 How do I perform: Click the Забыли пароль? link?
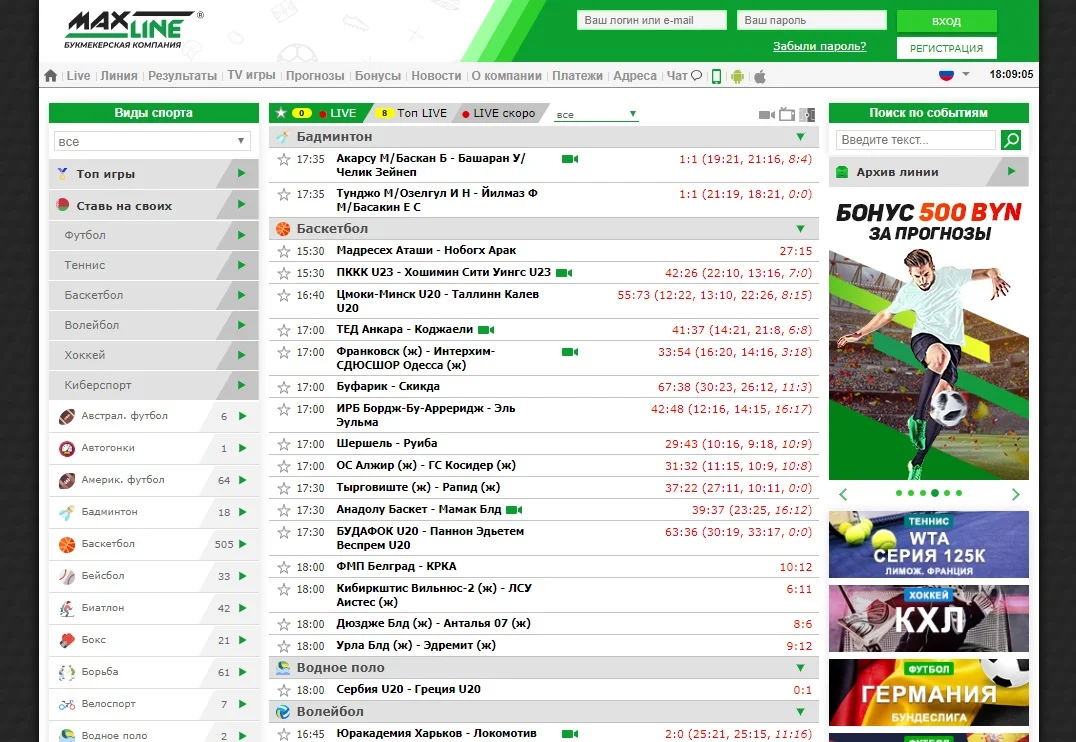(819, 46)
